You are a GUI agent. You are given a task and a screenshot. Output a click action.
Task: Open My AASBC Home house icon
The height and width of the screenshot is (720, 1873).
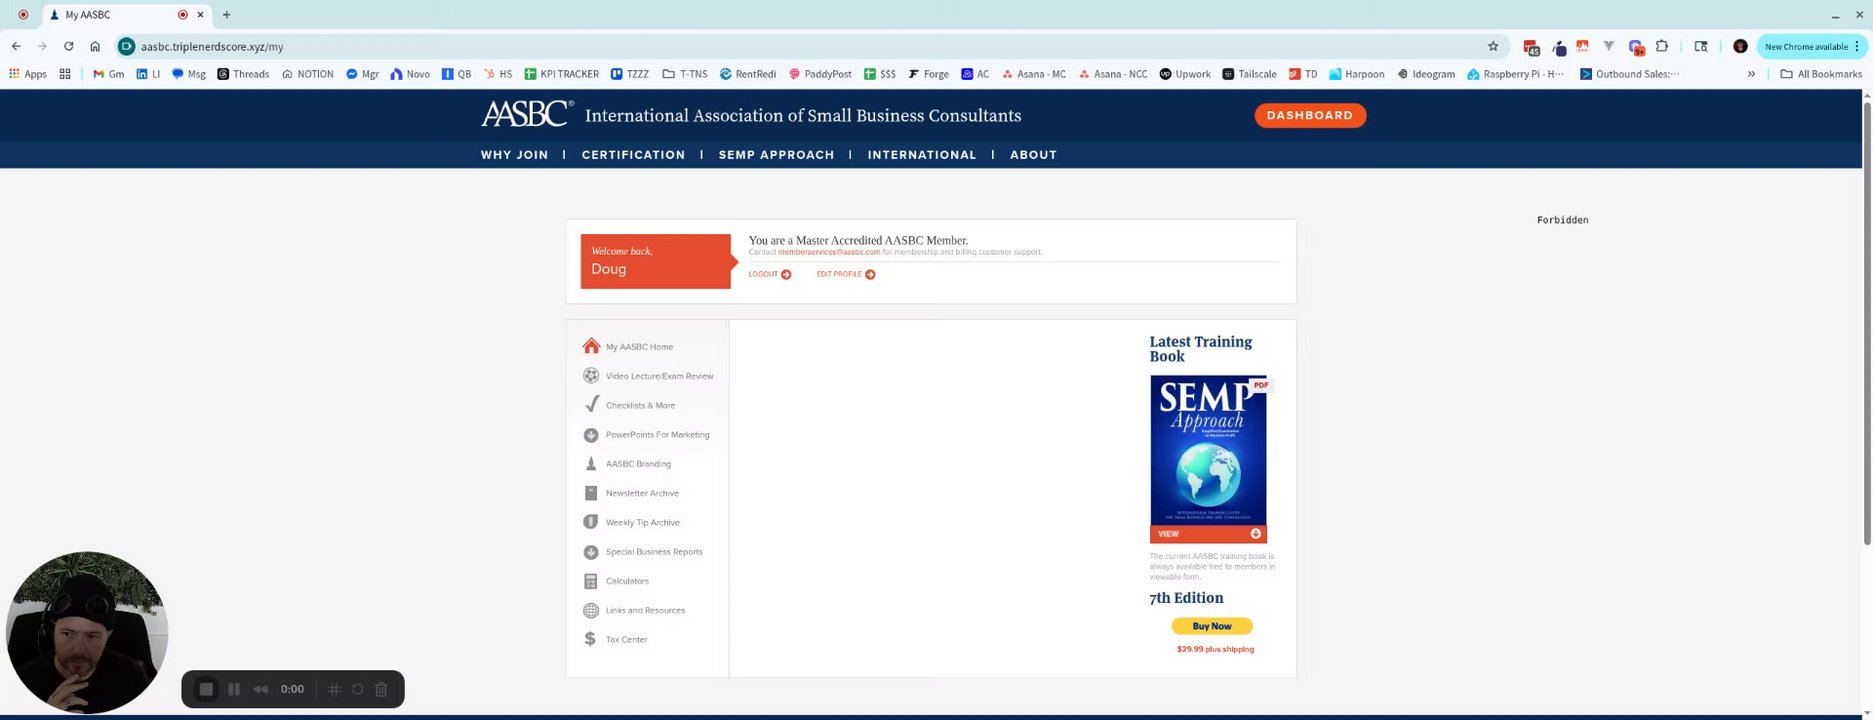point(591,346)
